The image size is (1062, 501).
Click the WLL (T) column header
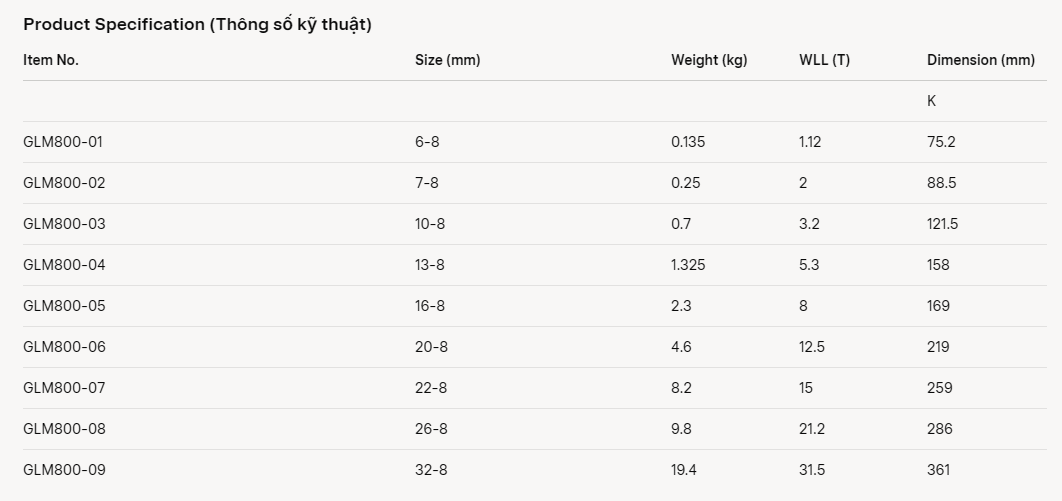824,60
